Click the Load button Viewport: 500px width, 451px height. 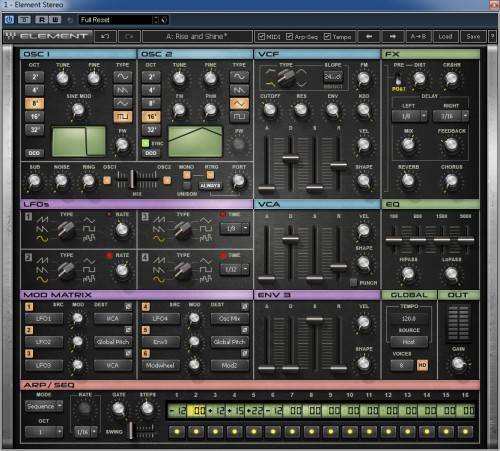445,36
